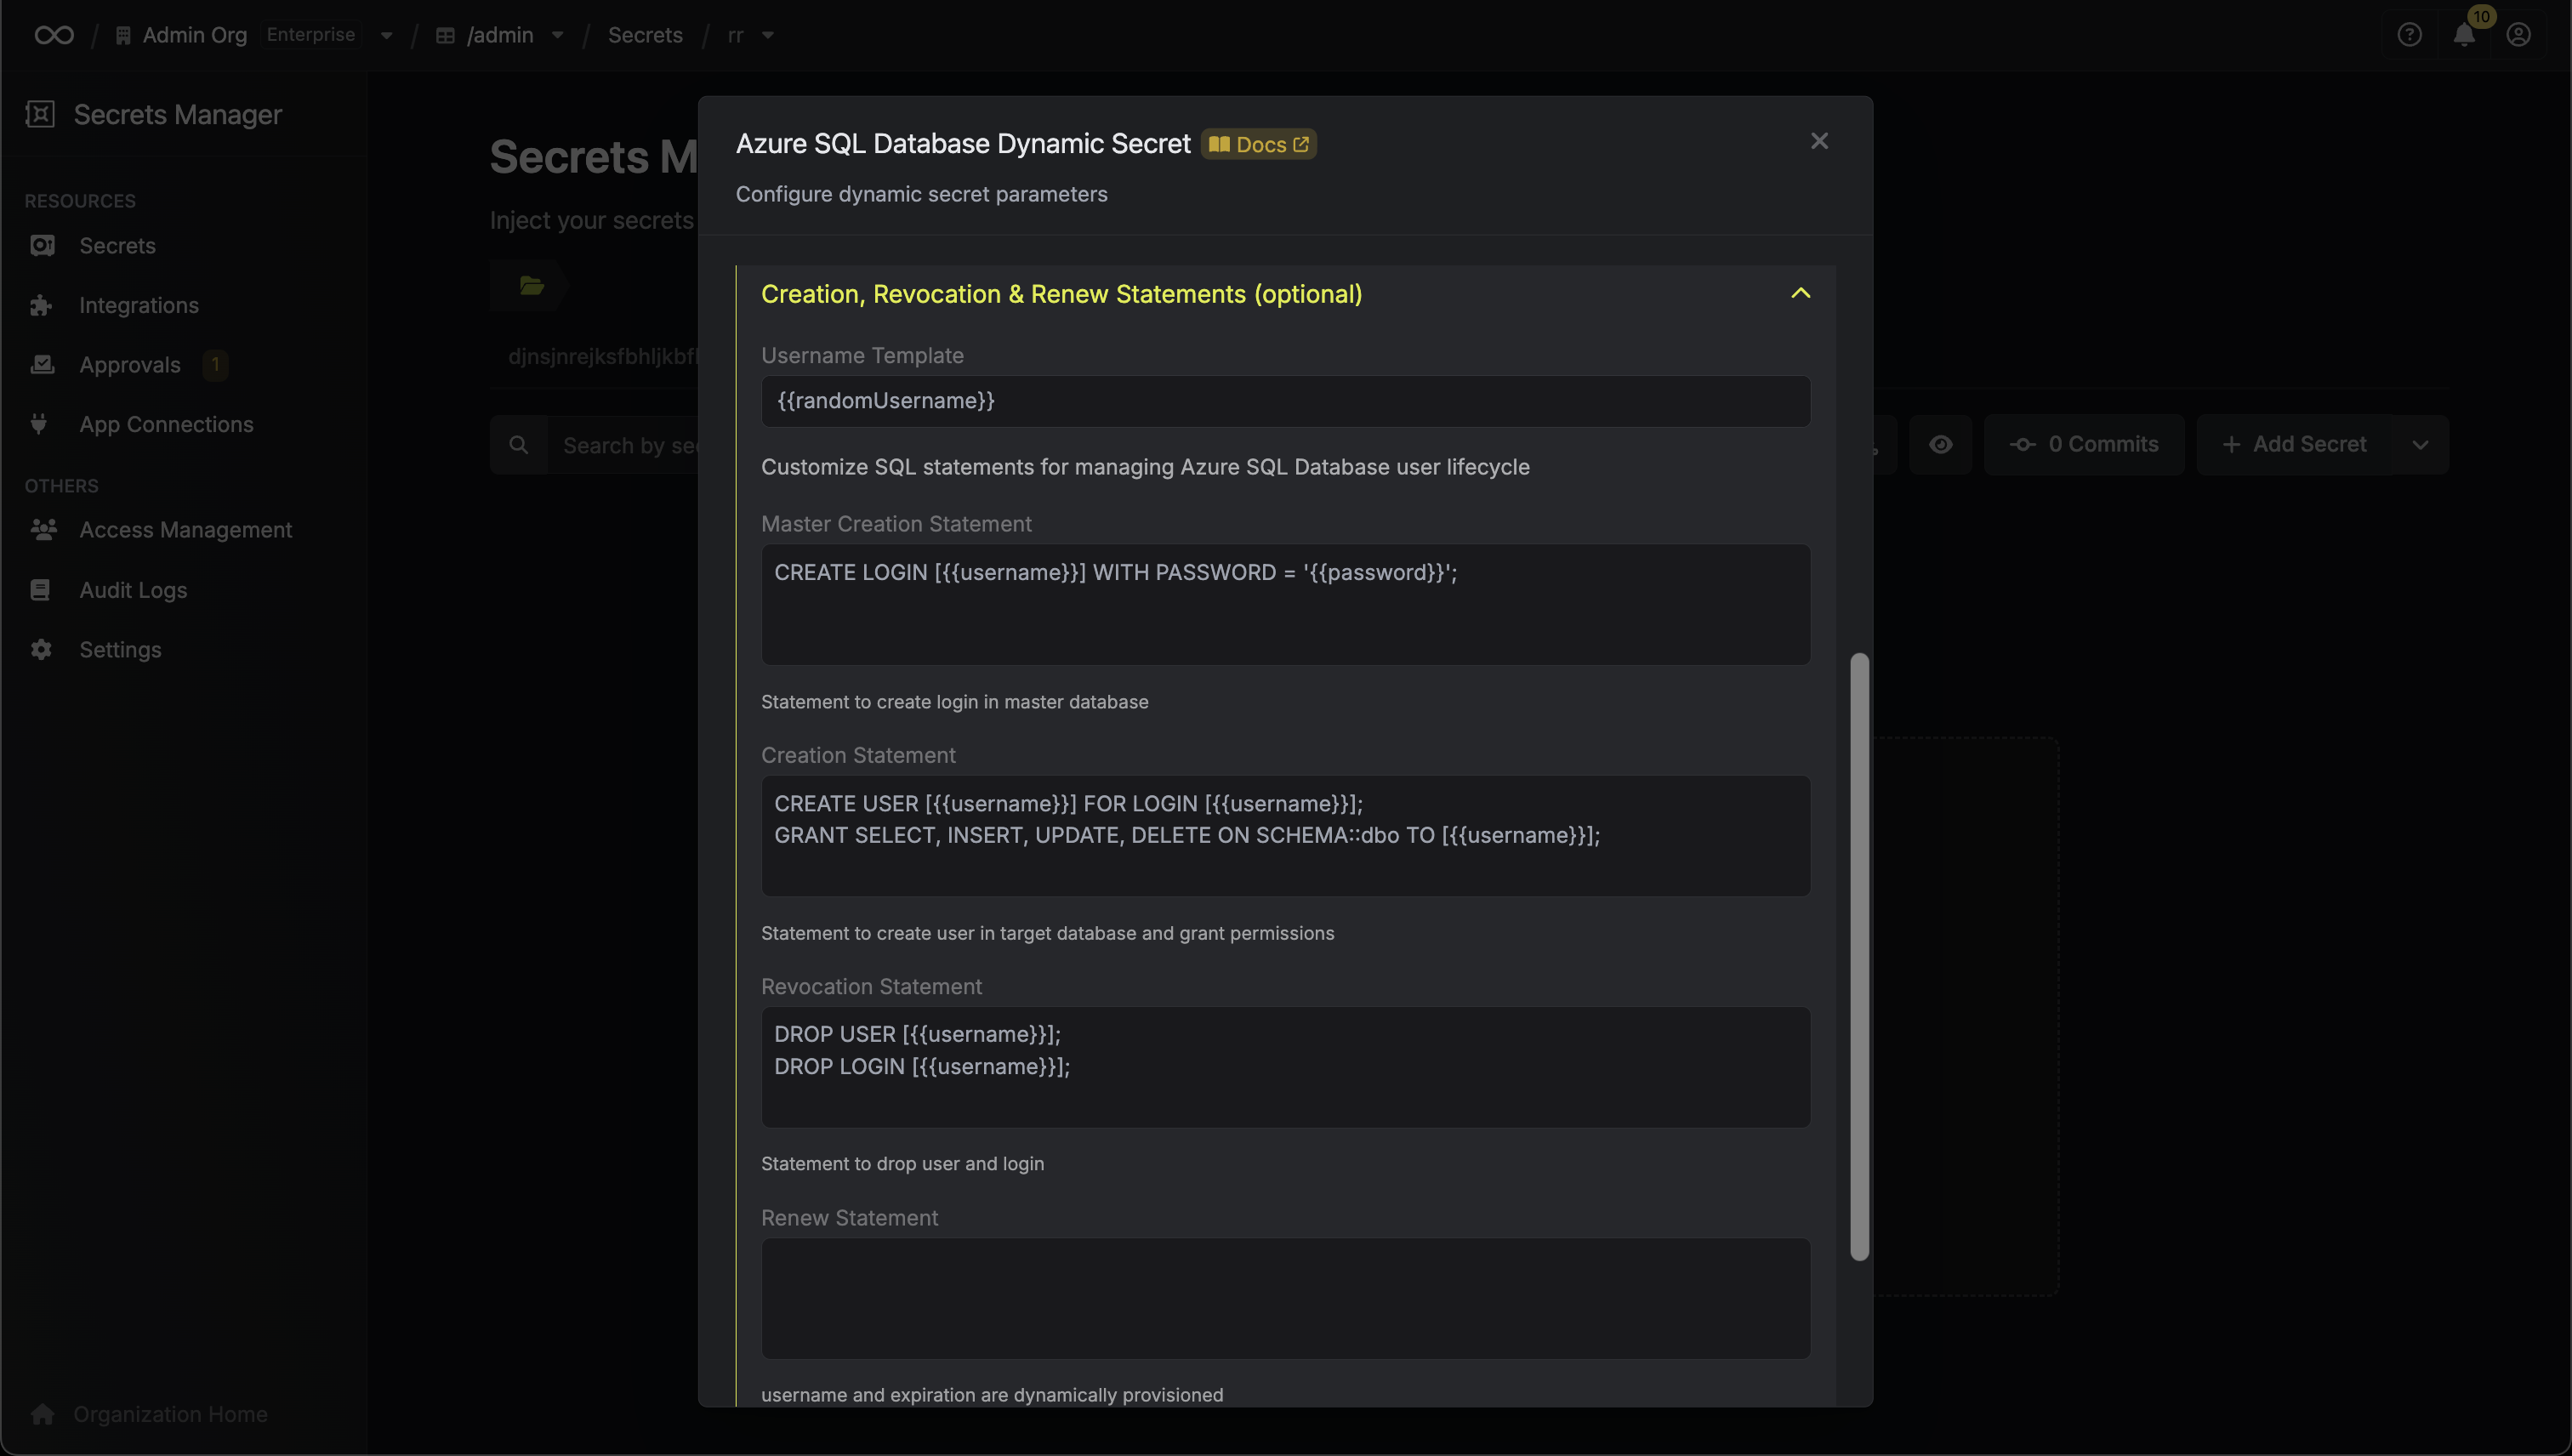Screen dimensions: 2572x1456
Task: Open the notifications bell icon
Action: pyautogui.click(x=2464, y=36)
